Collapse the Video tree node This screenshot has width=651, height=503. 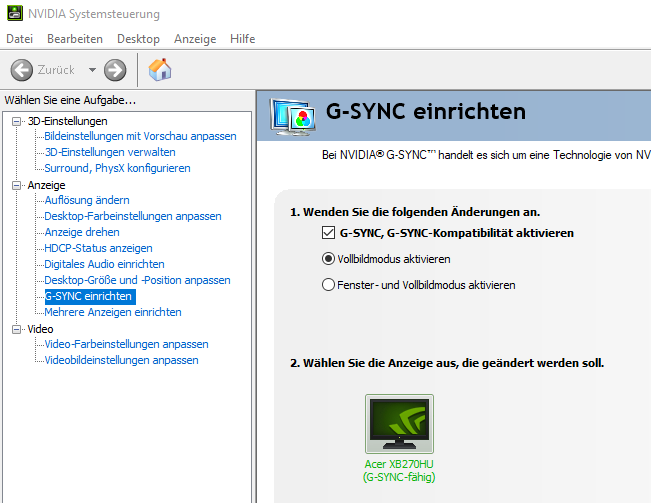tap(16, 329)
